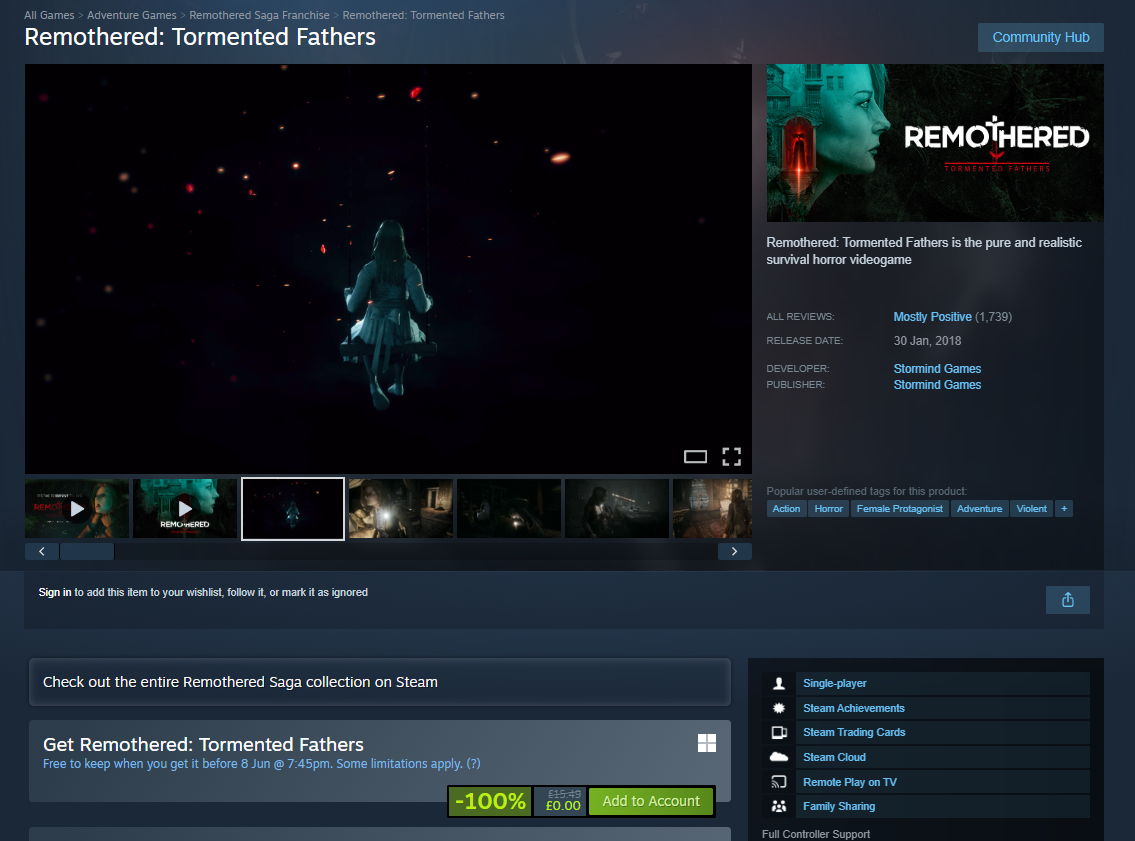Show next thumbnails with right arrow
This screenshot has width=1135, height=841.
point(735,551)
